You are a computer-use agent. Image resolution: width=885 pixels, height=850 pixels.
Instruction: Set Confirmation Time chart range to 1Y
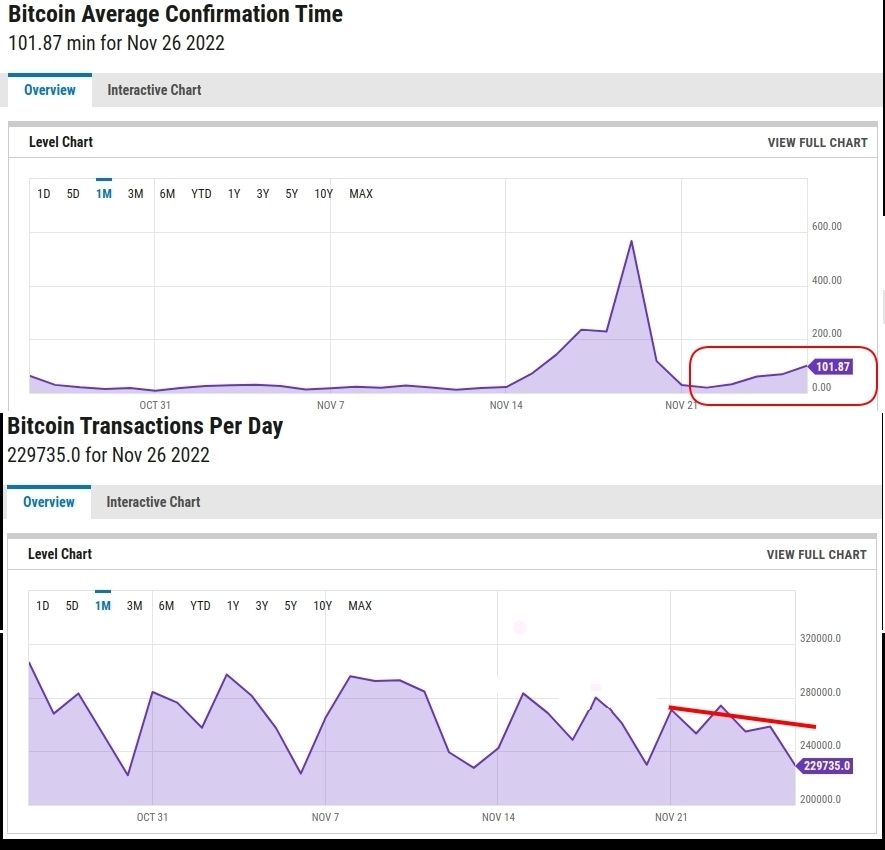coord(234,194)
